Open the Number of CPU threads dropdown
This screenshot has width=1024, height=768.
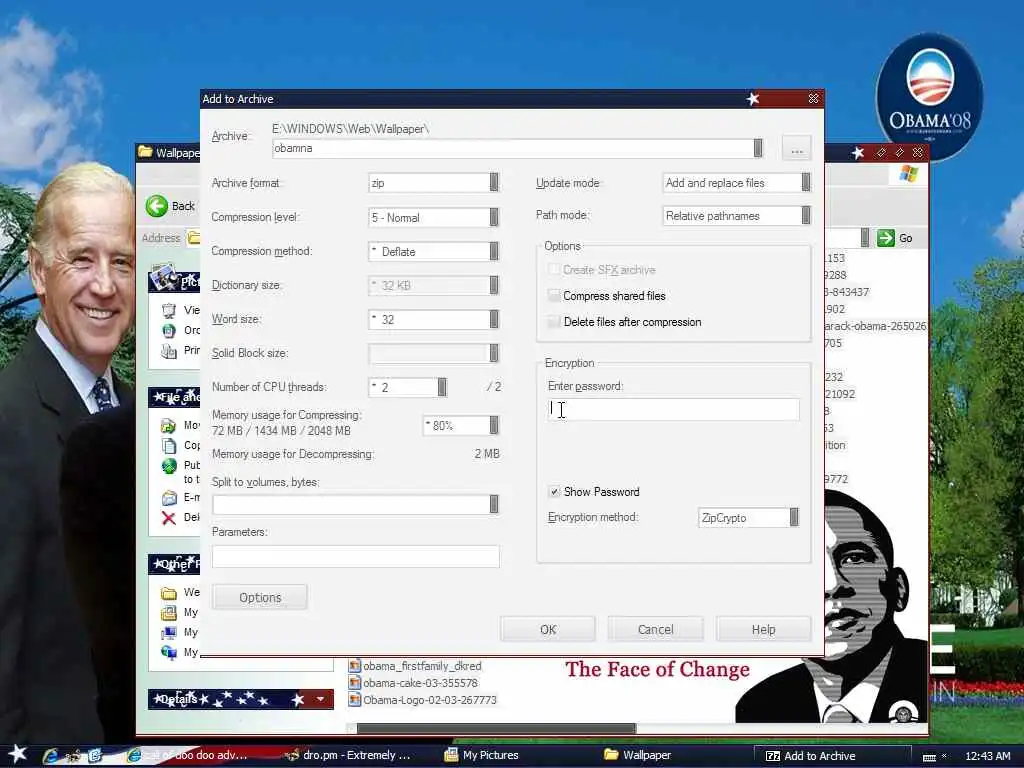click(x=442, y=387)
